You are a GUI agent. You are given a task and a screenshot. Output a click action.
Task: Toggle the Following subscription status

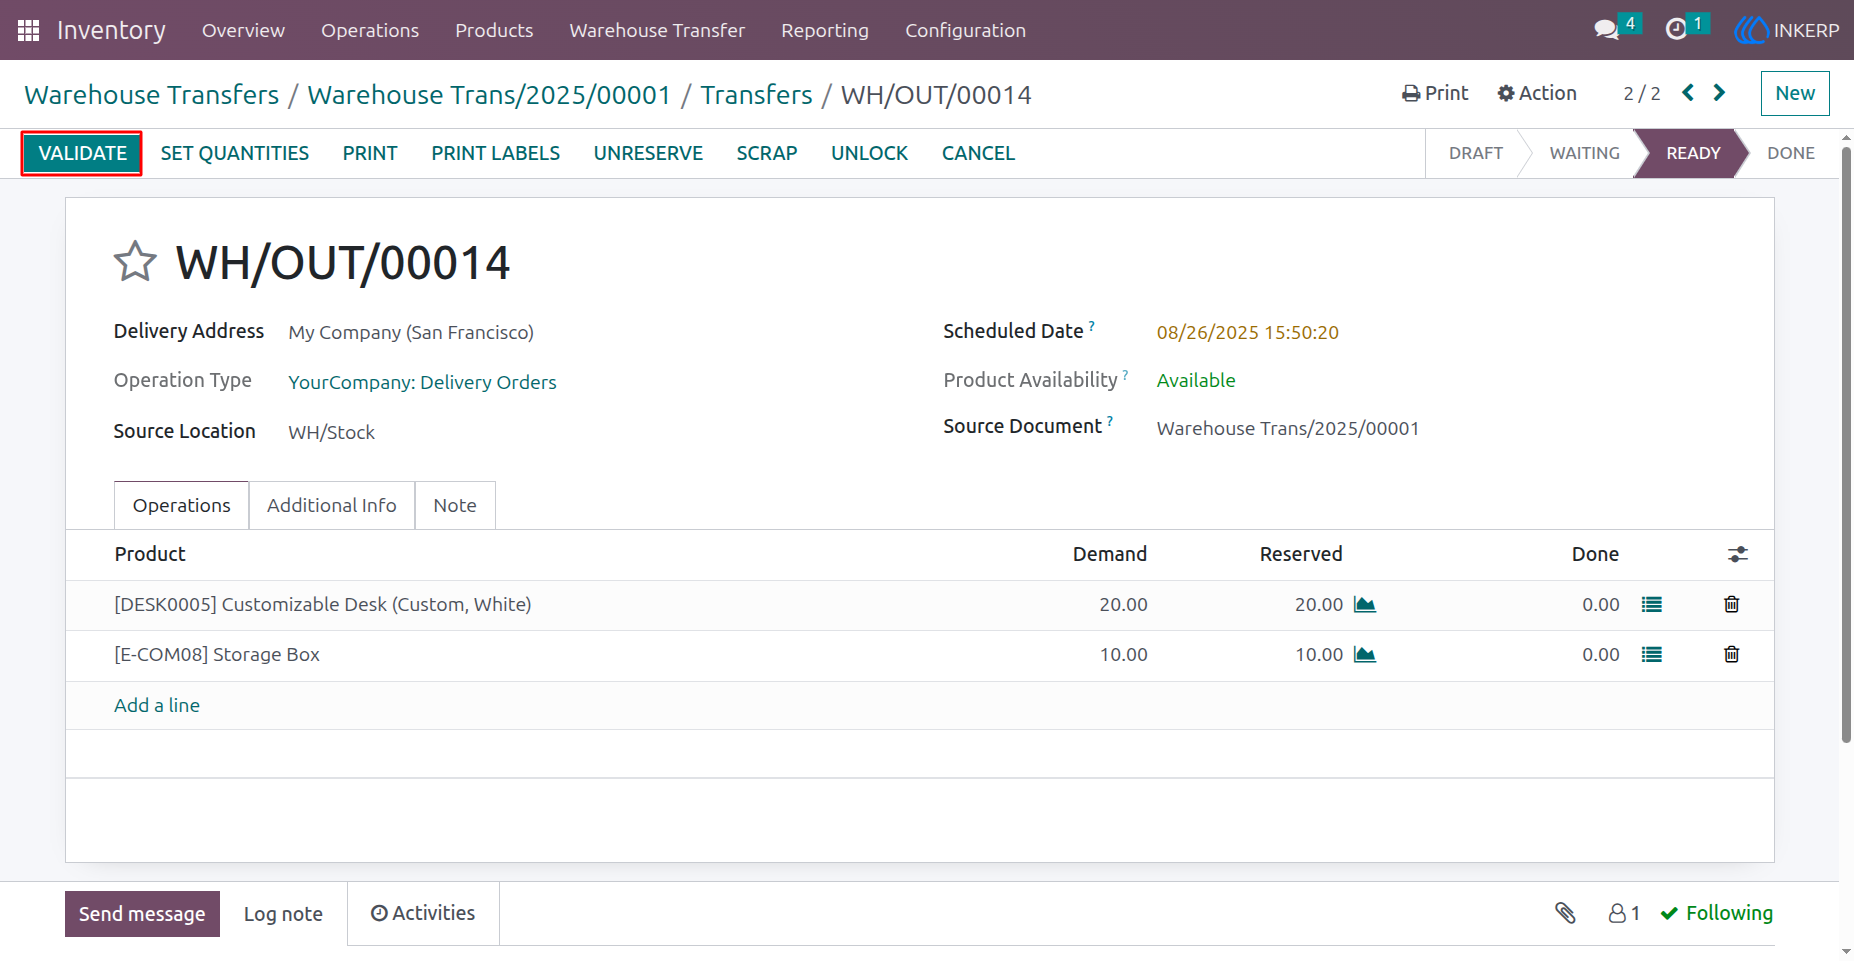coord(1717,913)
